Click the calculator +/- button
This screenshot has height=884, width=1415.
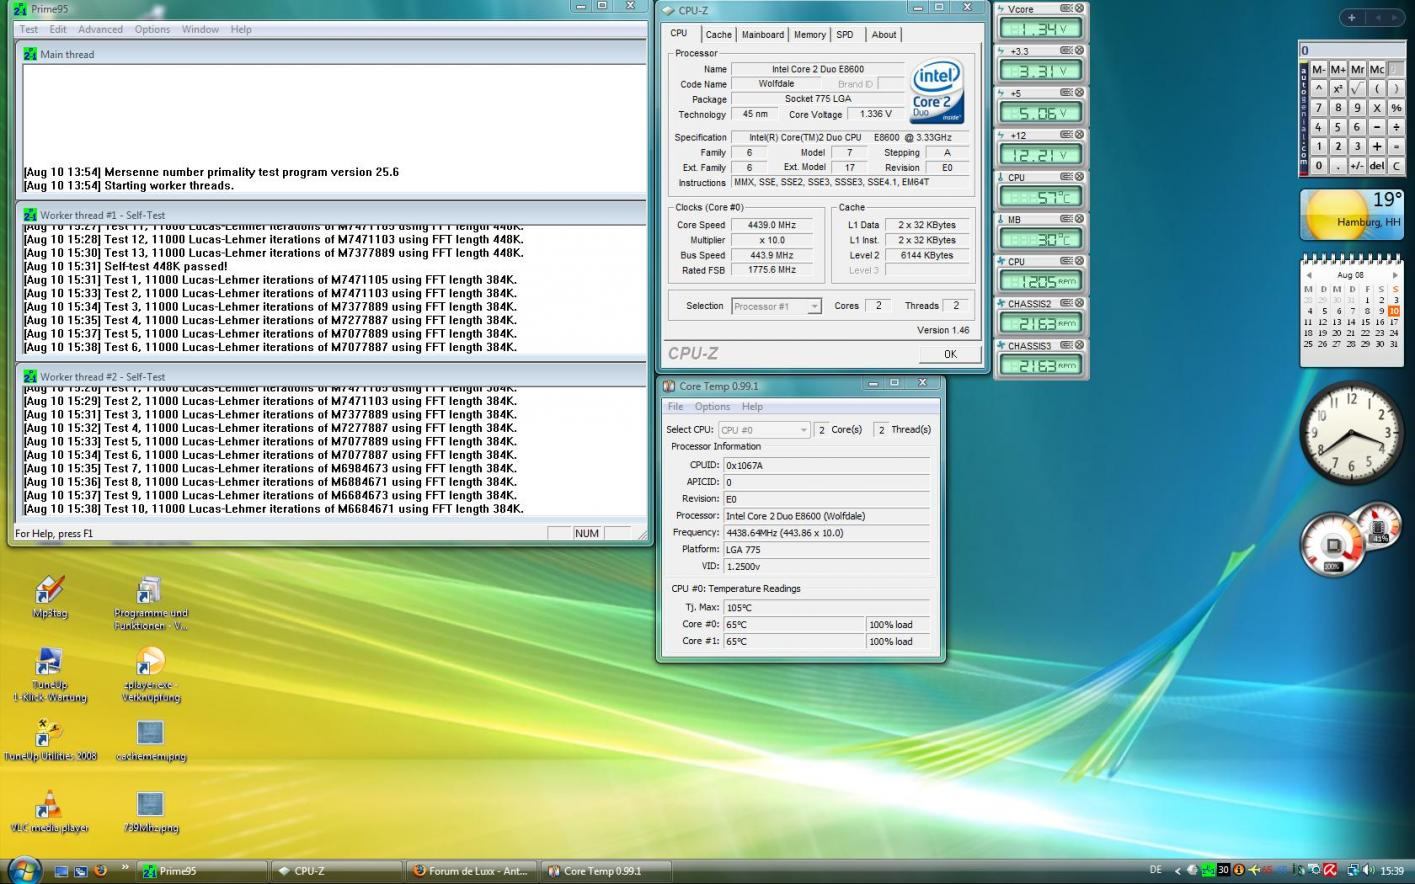pyautogui.click(x=1358, y=166)
